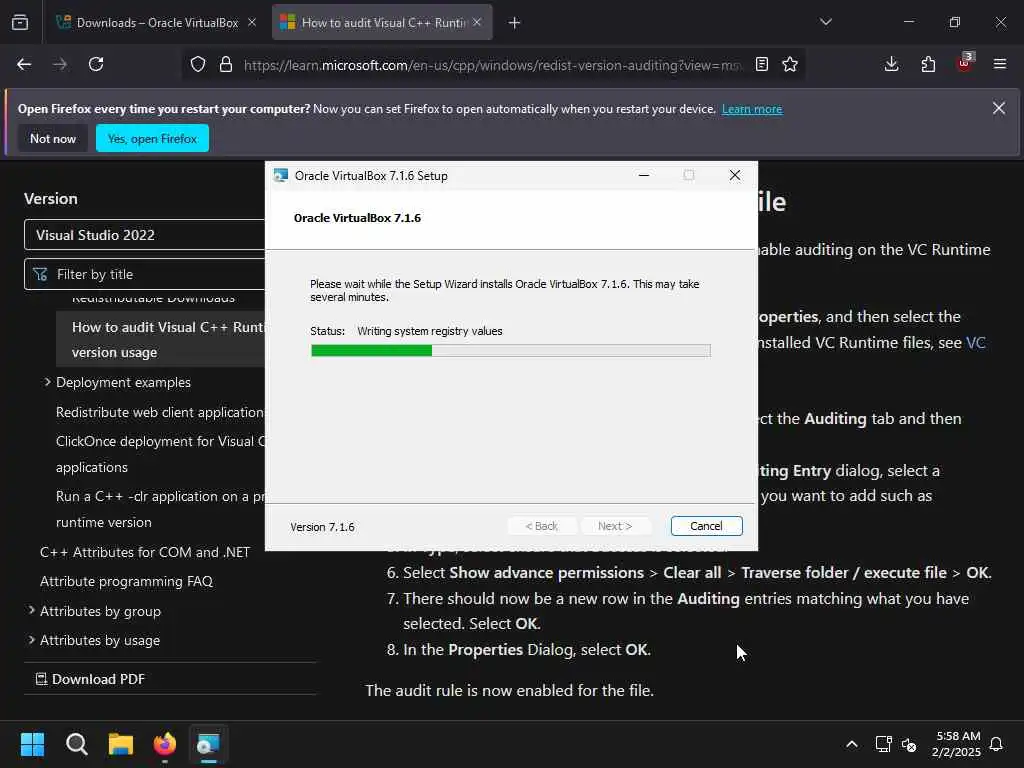Click the installer progress bar
The height and width of the screenshot is (768, 1024).
click(511, 351)
